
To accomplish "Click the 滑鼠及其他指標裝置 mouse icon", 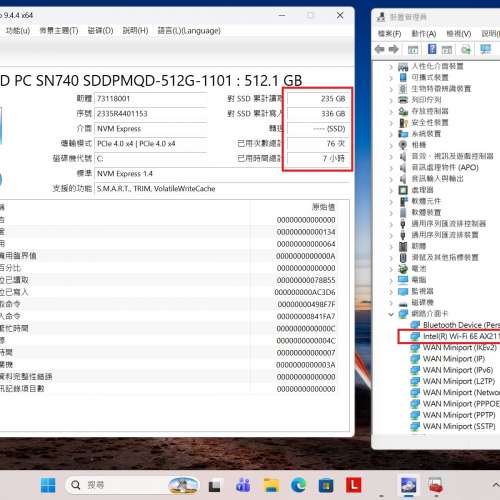I will coord(403,257).
